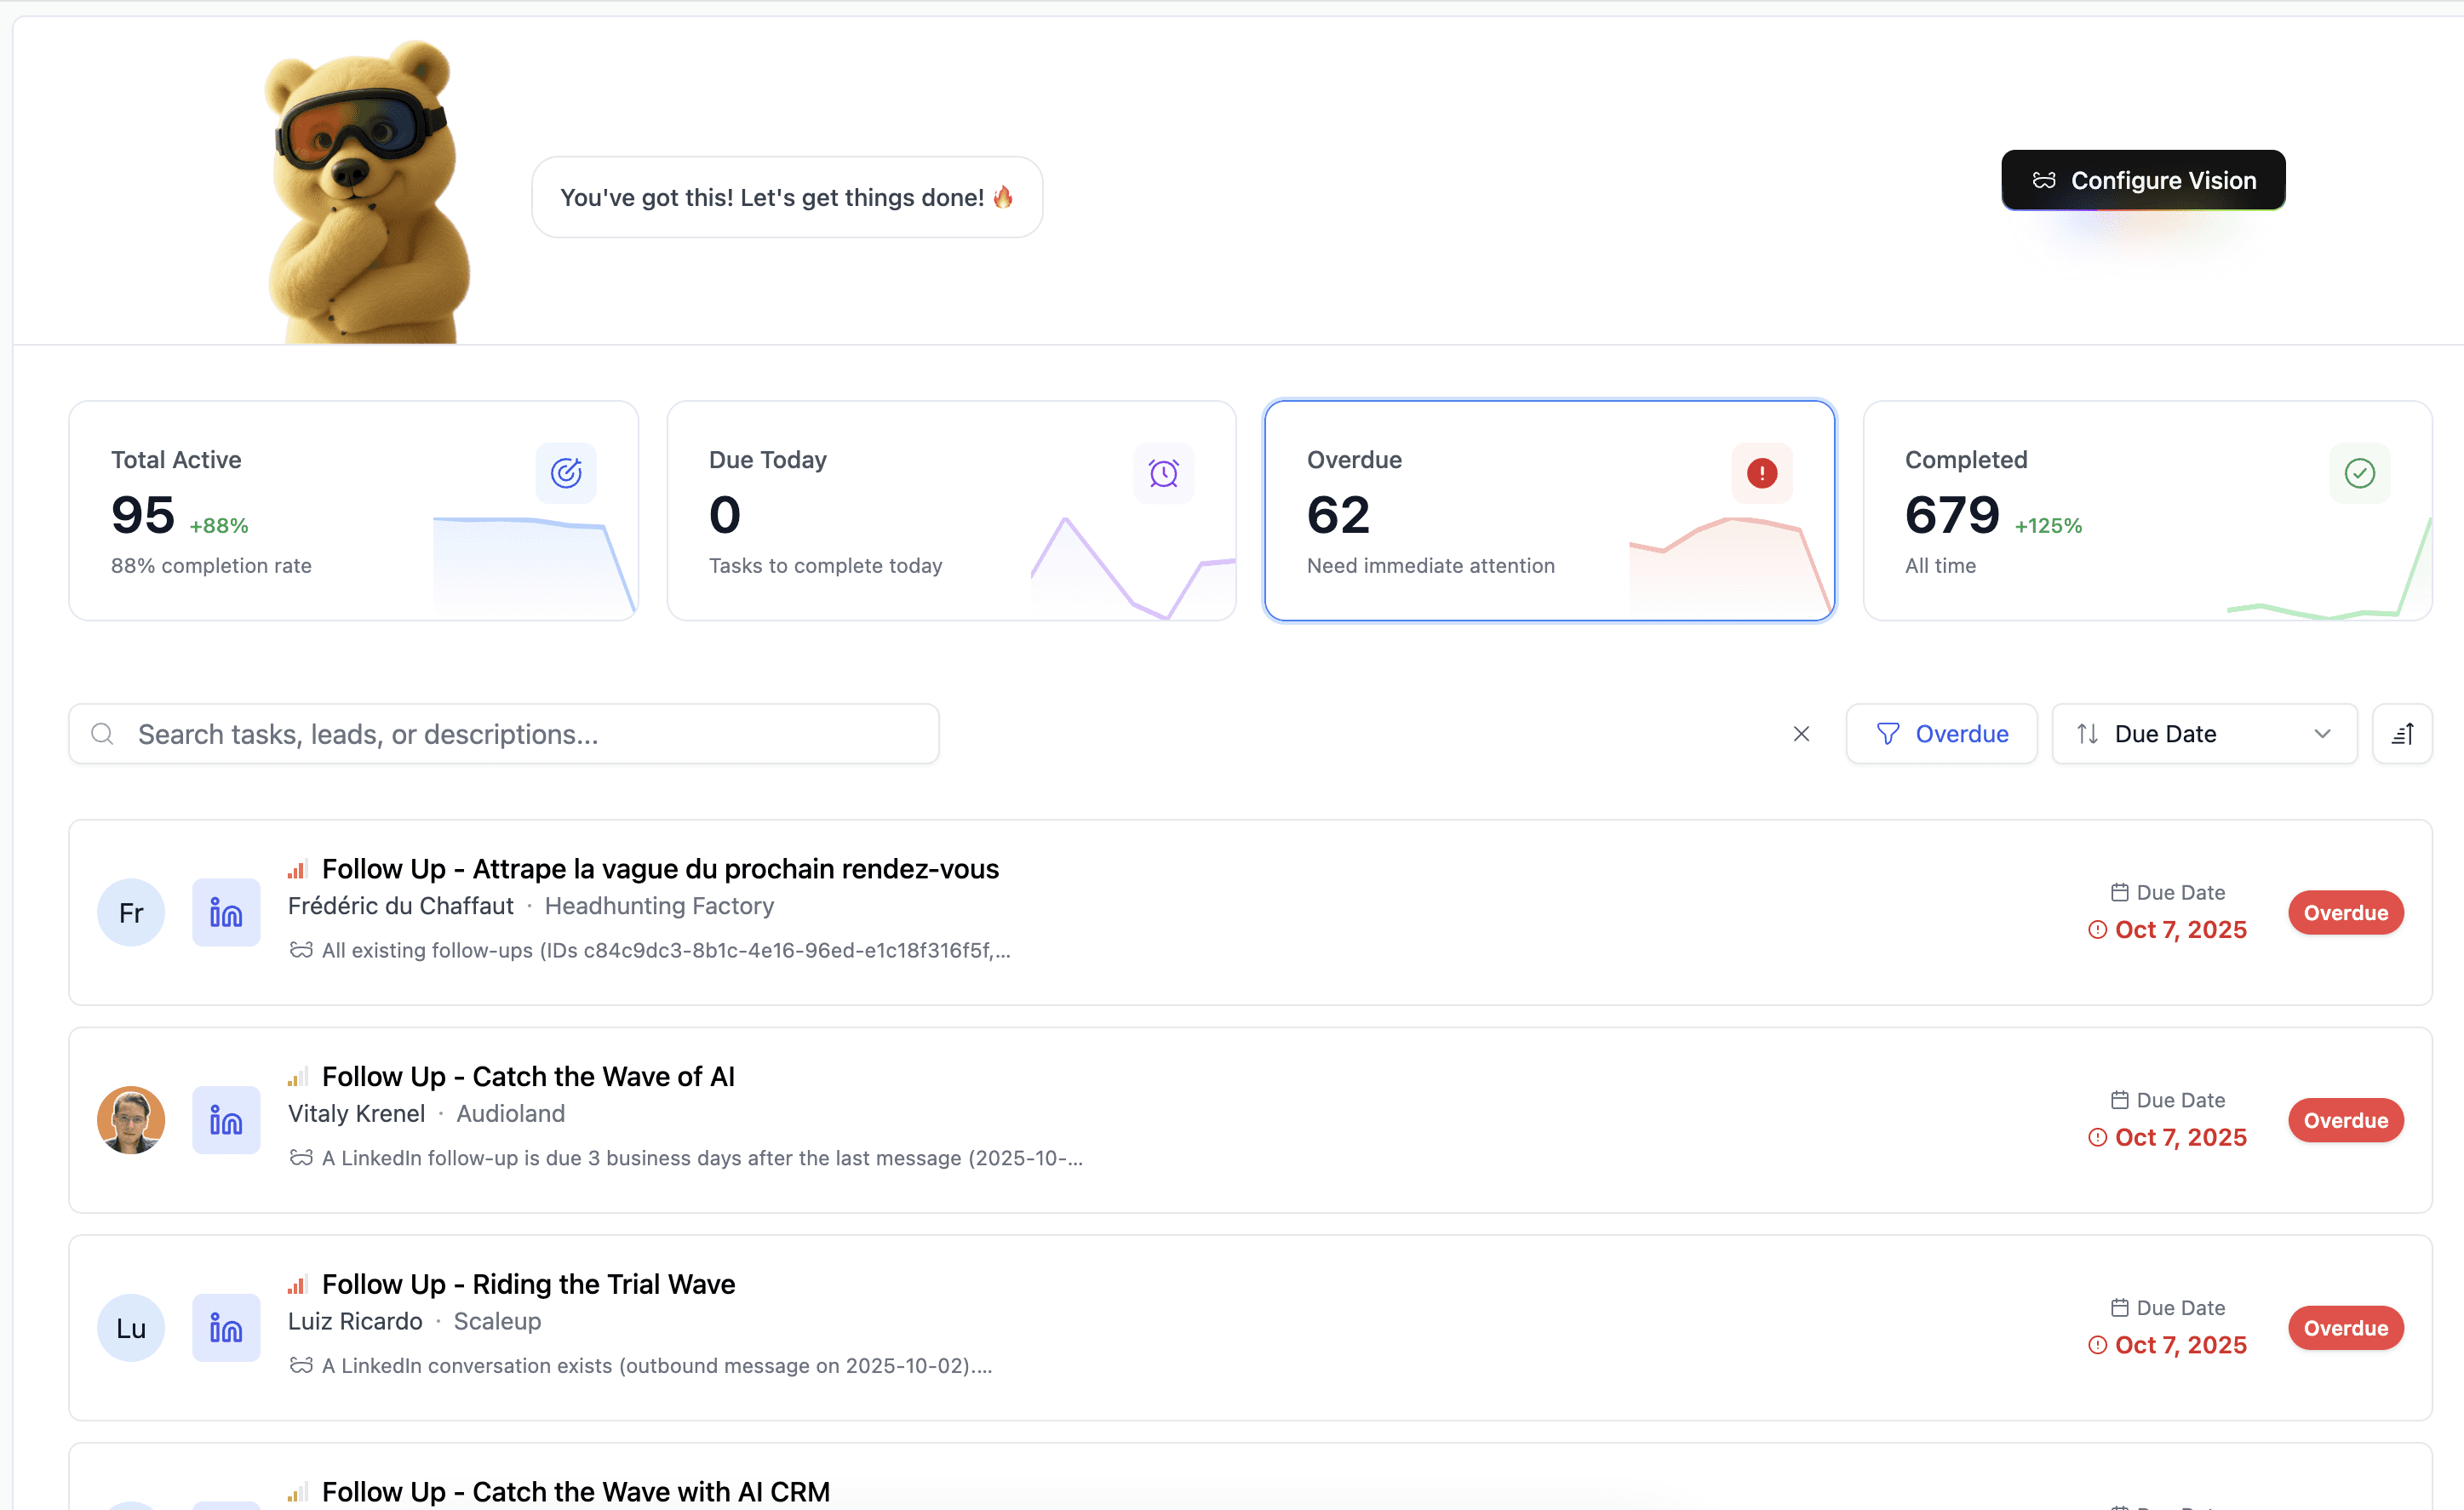Open Vitaly Krenel's profile photo
This screenshot has height=1510, width=2464.
click(x=131, y=1120)
